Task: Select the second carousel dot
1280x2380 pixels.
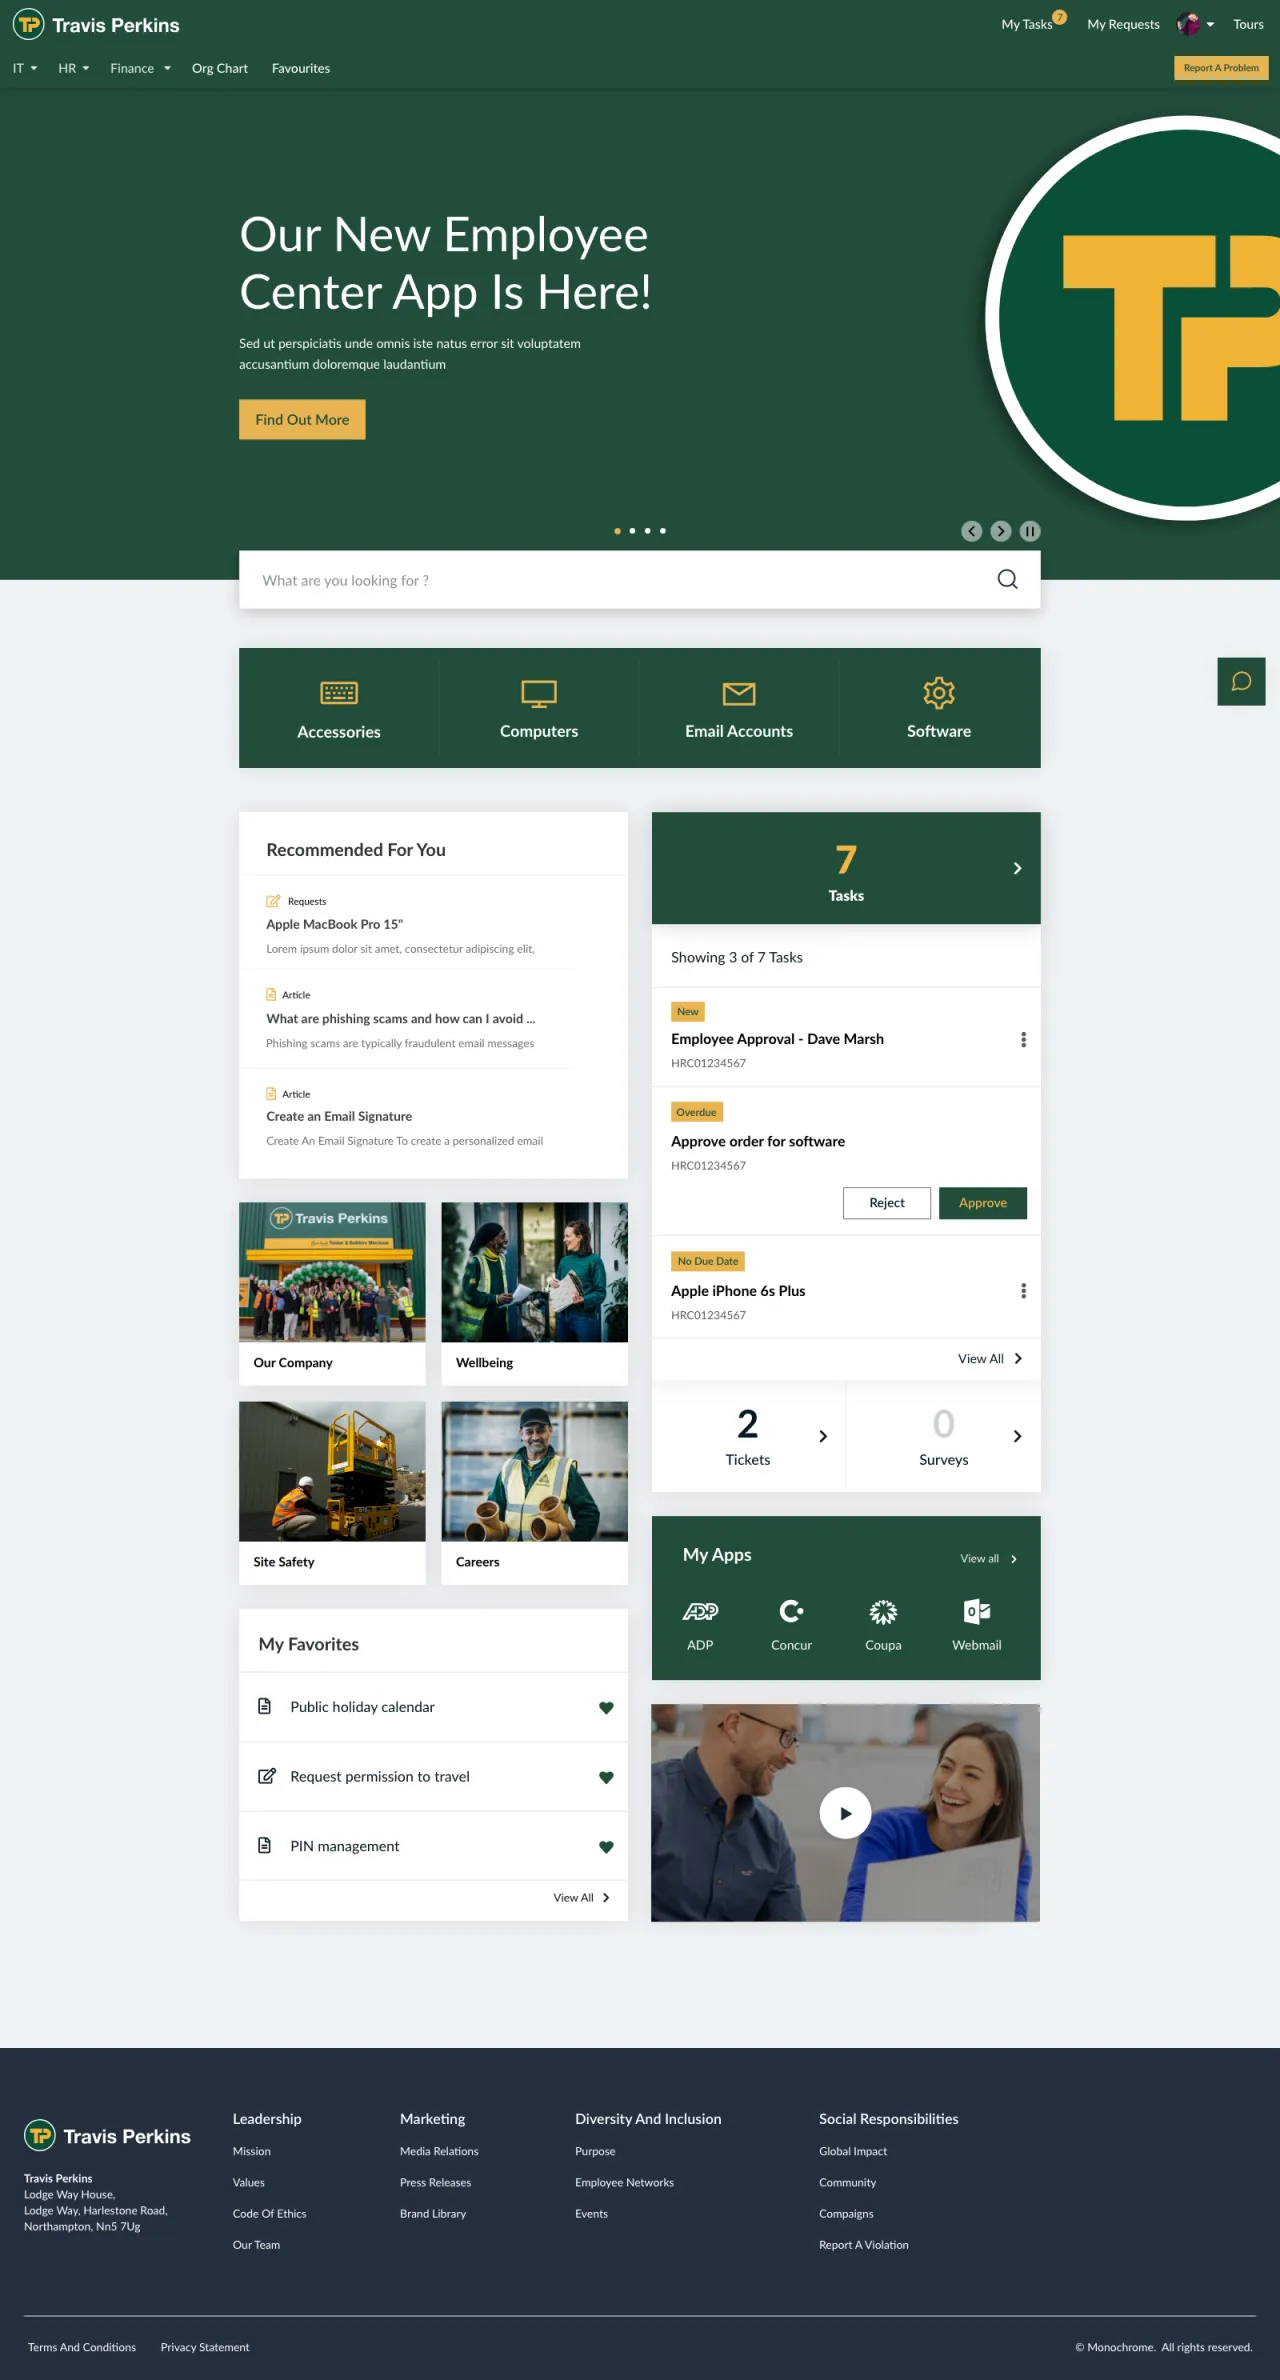Action: 632,531
